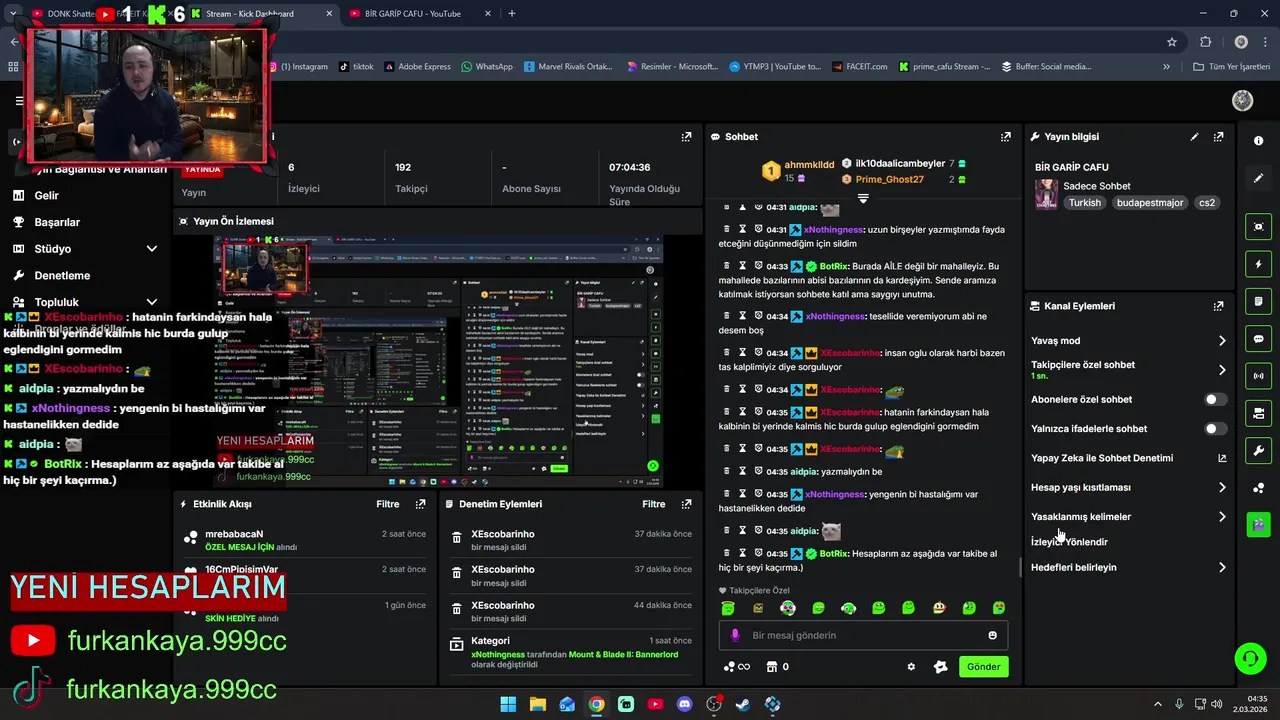Click the lightning bolt icon in right sidebar
The image size is (1280, 720).
tap(1258, 264)
